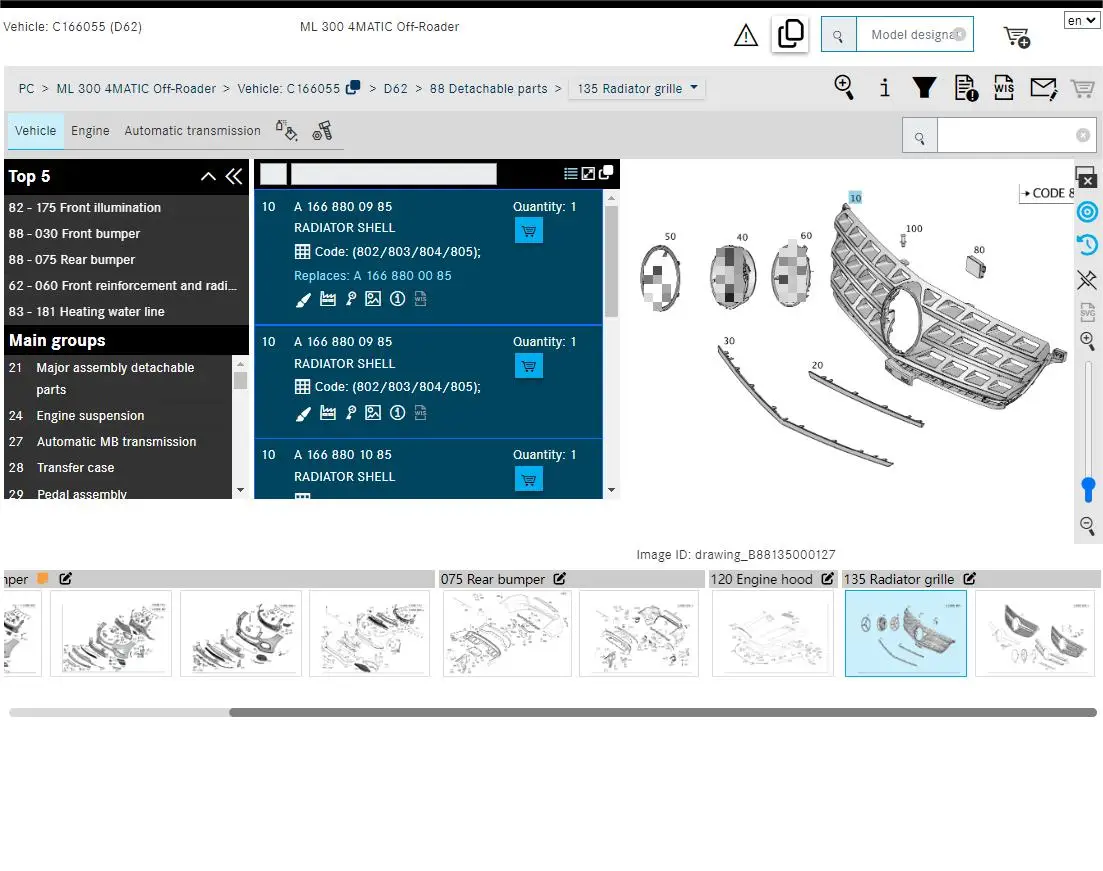The height and width of the screenshot is (871, 1103).
Task: Open the vehicle info 'i' icon
Action: point(884,87)
